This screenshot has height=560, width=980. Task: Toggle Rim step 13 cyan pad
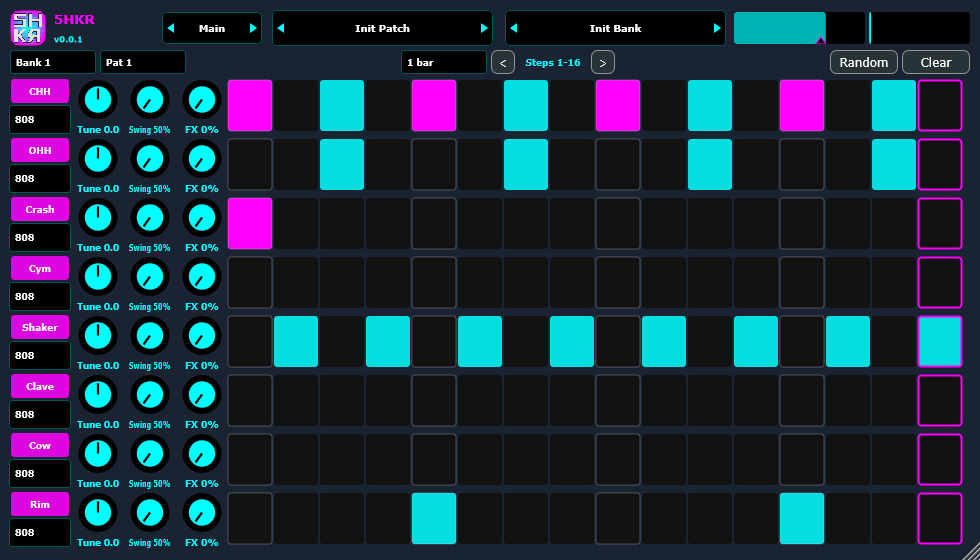(802, 518)
